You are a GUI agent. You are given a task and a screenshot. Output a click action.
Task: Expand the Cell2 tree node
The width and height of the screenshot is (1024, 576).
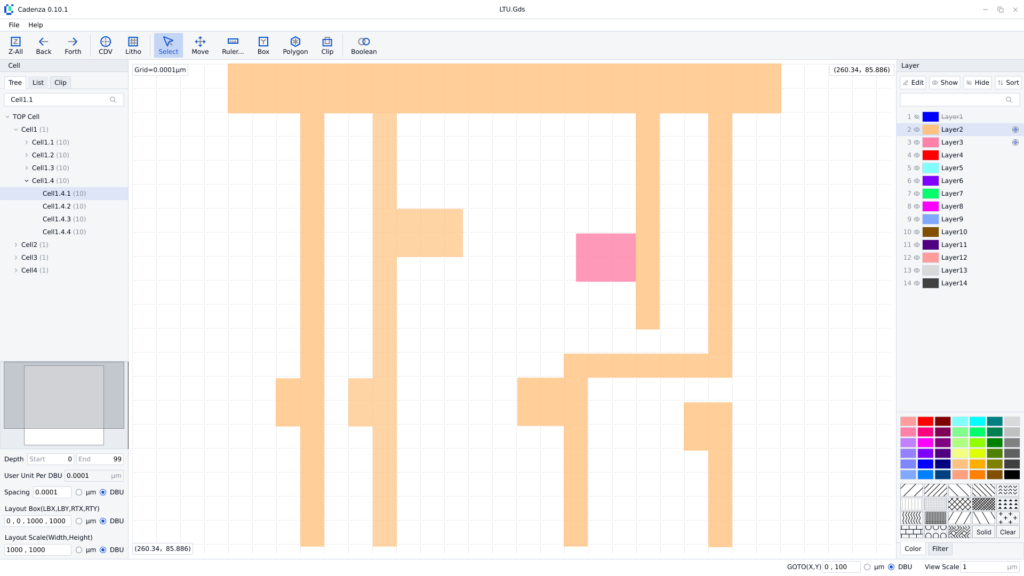pyautogui.click(x=16, y=245)
